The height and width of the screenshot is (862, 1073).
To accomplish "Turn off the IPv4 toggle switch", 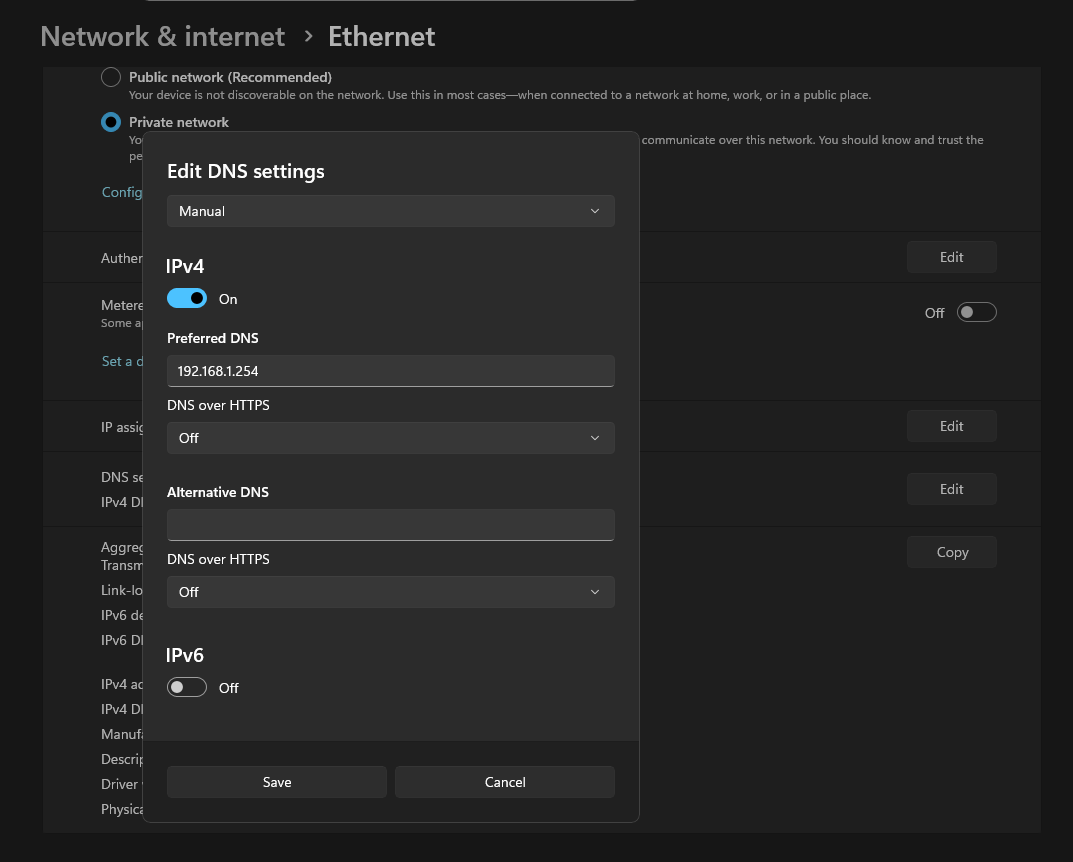I will (x=187, y=298).
